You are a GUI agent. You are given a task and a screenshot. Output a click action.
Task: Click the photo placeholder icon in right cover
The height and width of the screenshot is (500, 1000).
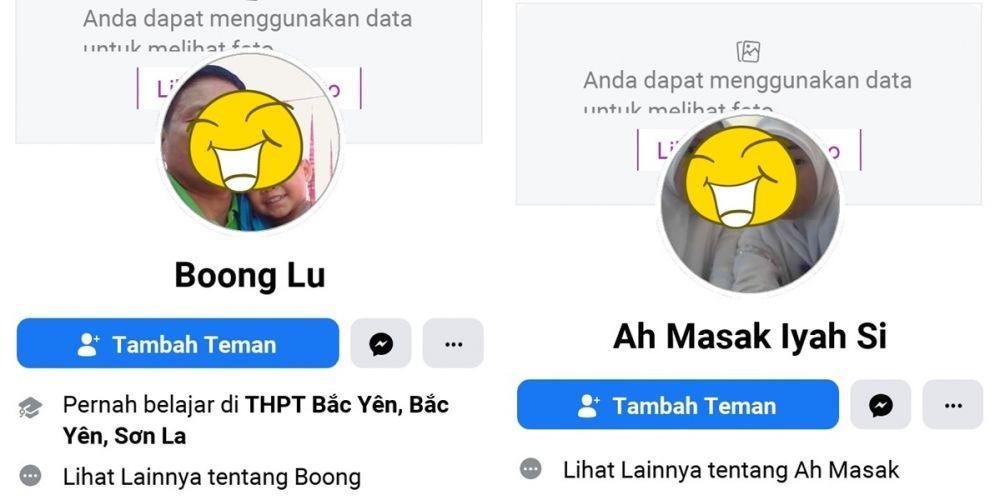coord(748,52)
